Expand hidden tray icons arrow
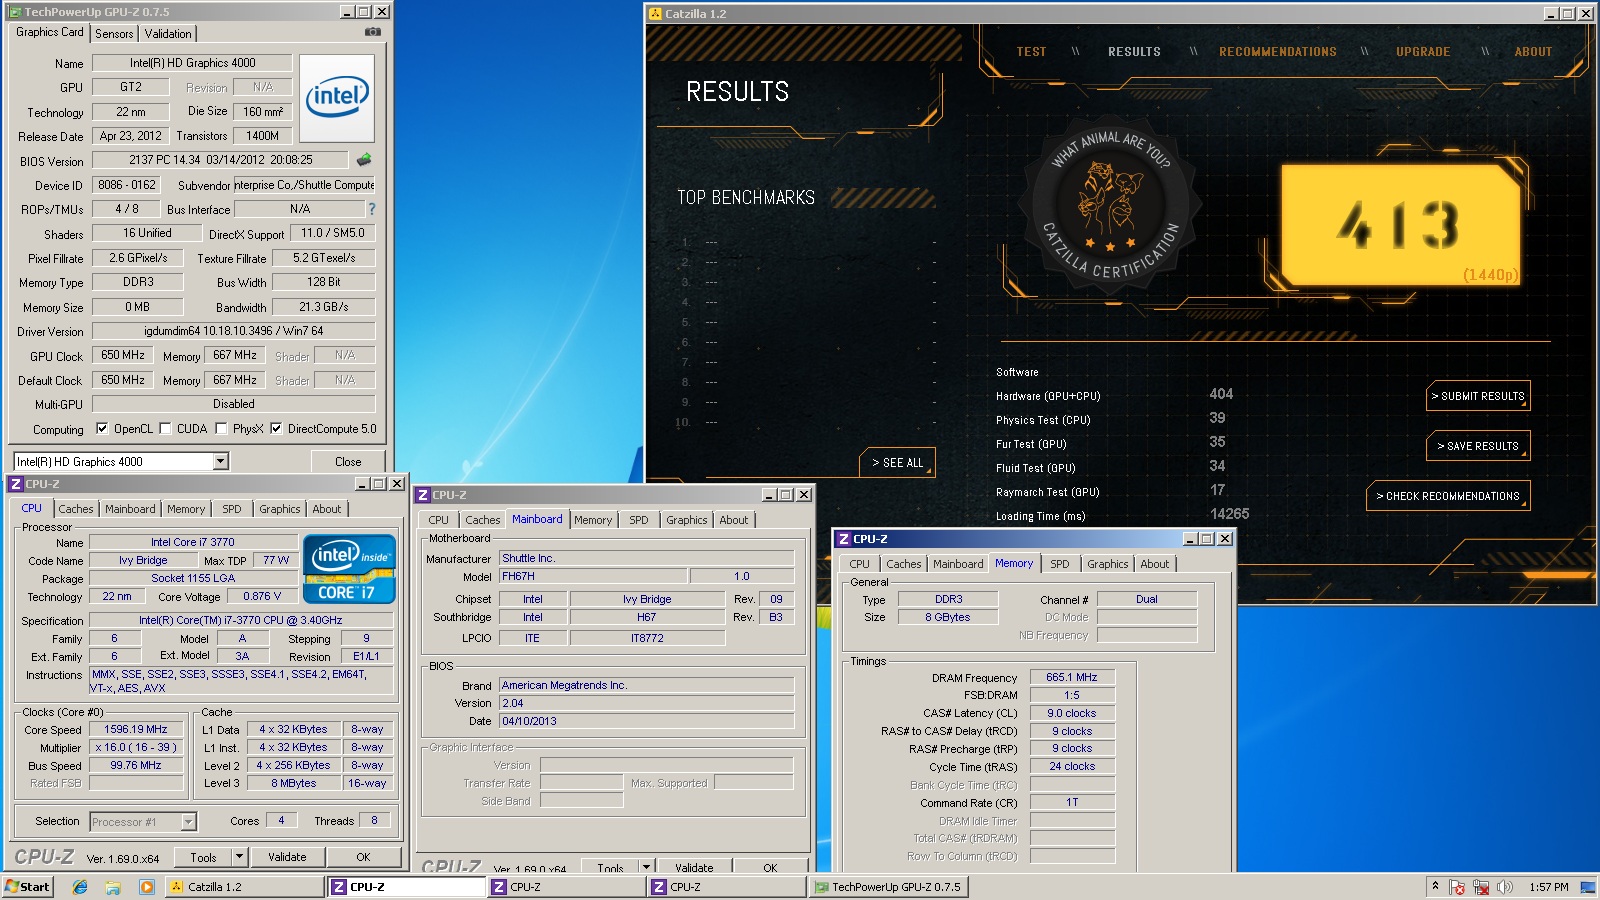This screenshot has height=900, width=1600. coord(1436,886)
